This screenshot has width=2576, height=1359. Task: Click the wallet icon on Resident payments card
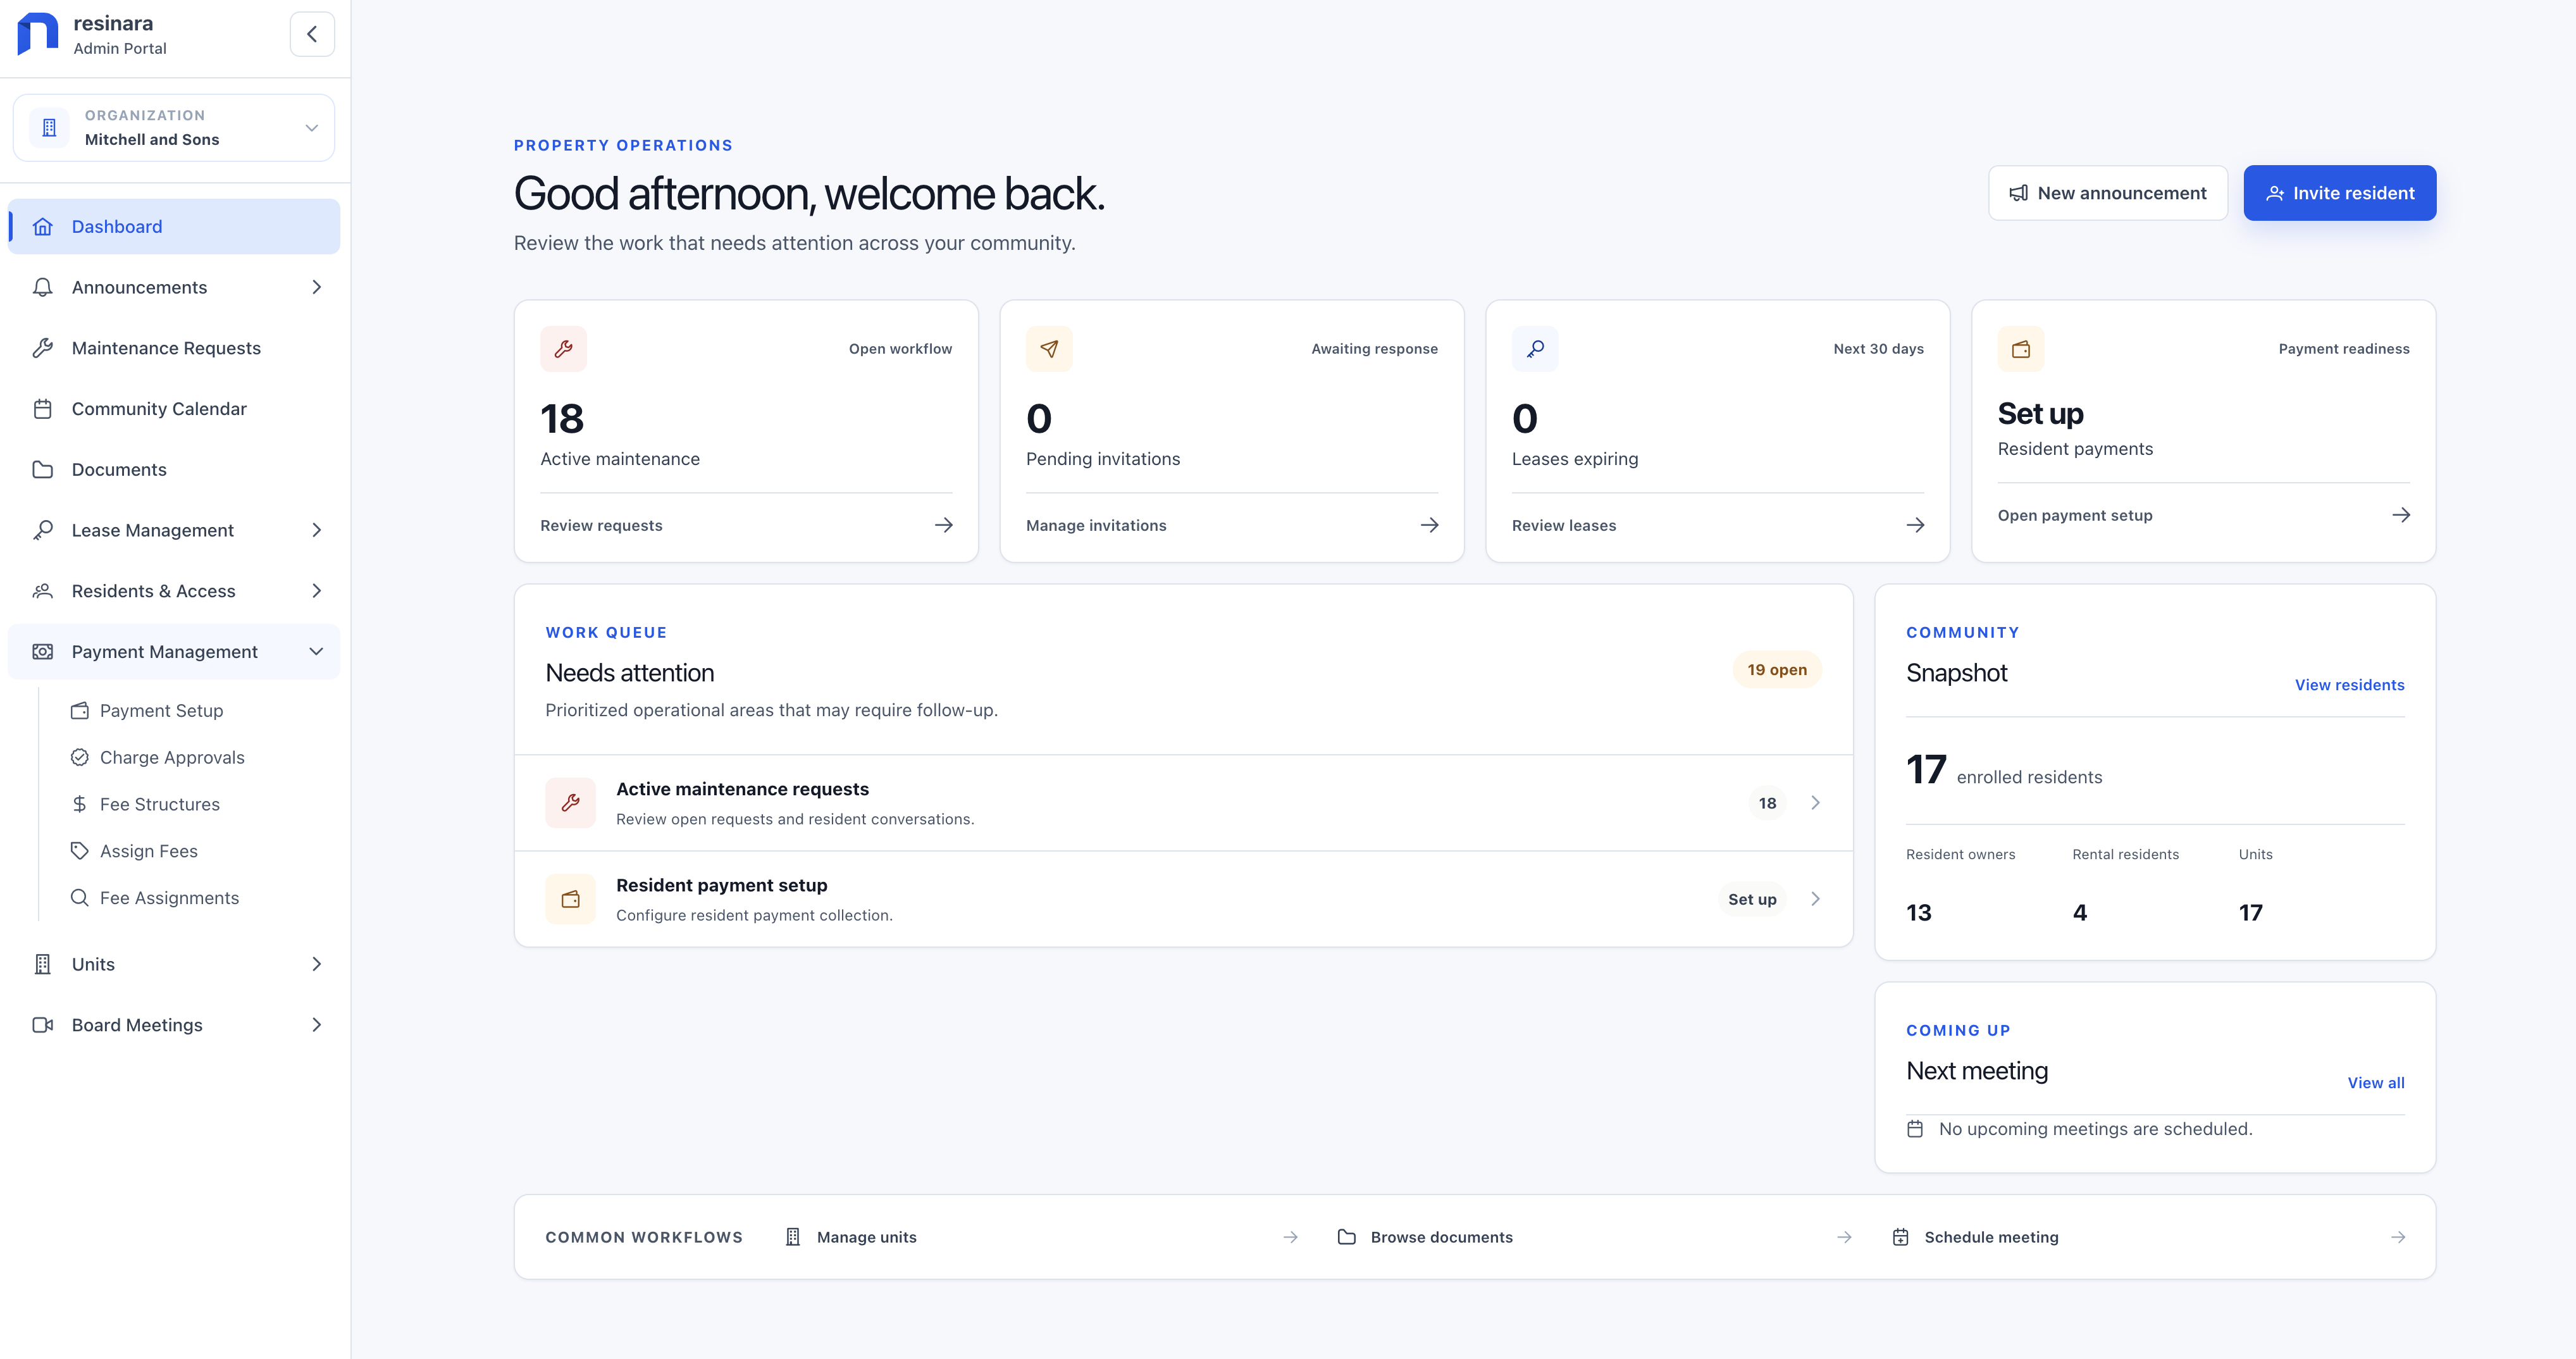2021,349
